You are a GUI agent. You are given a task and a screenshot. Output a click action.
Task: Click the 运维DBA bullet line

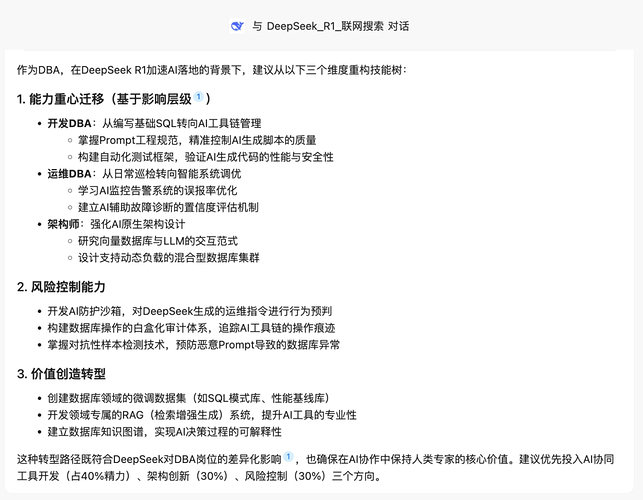144,174
